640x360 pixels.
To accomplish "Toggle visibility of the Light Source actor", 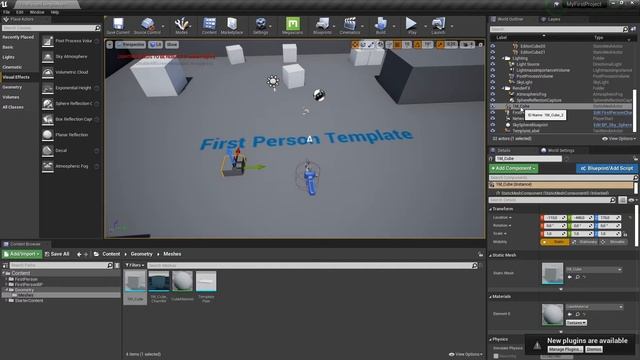I will [493, 64].
